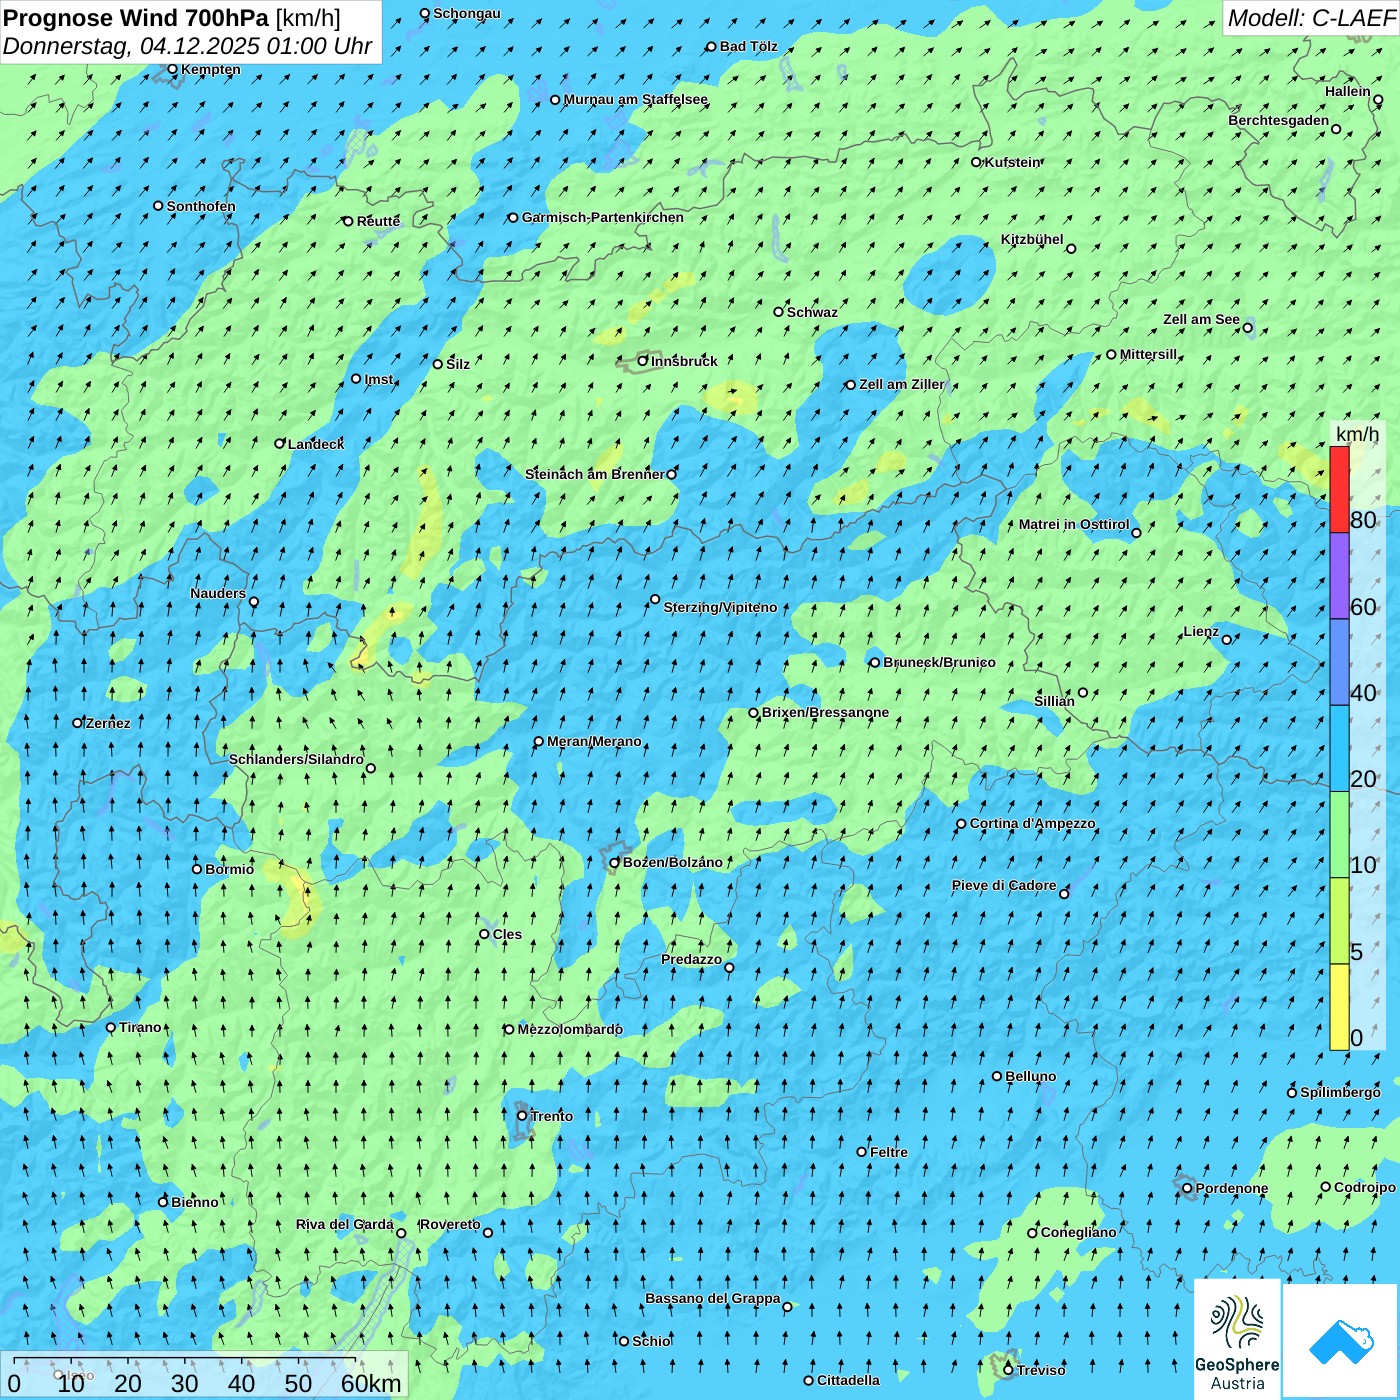Screen dimensions: 1400x1400
Task: Click the Garmisch-Partenkirchen label
Action: click(x=603, y=217)
